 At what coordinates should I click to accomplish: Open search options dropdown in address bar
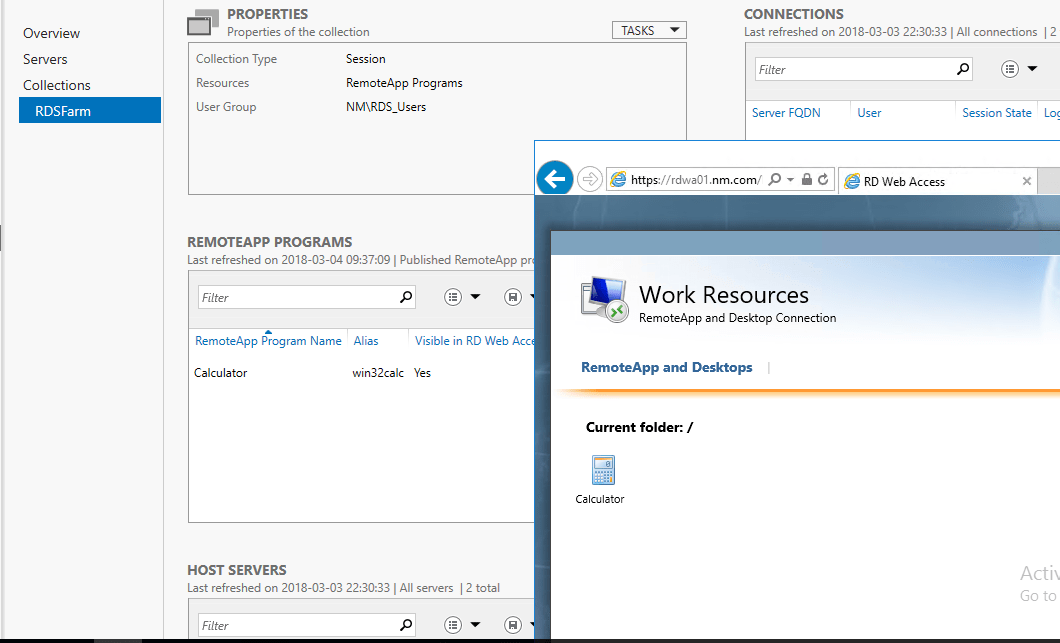point(792,178)
